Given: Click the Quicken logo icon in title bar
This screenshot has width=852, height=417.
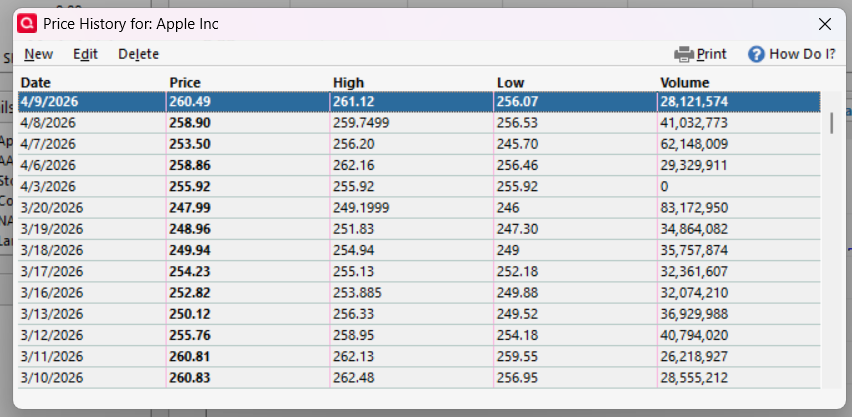Looking at the screenshot, I should pyautogui.click(x=27, y=24).
